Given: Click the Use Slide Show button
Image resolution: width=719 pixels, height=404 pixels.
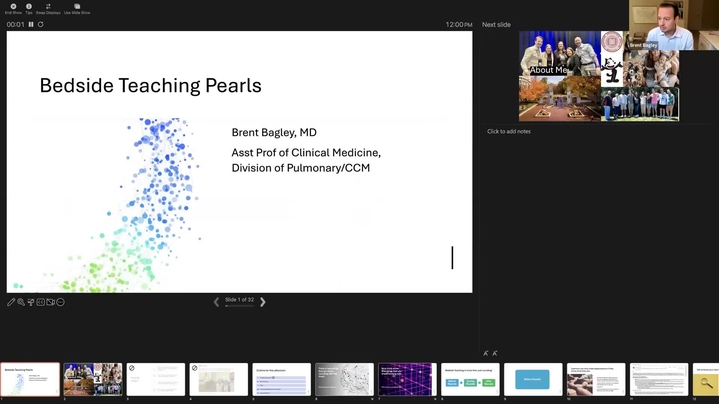Looking at the screenshot, I should [76, 8].
